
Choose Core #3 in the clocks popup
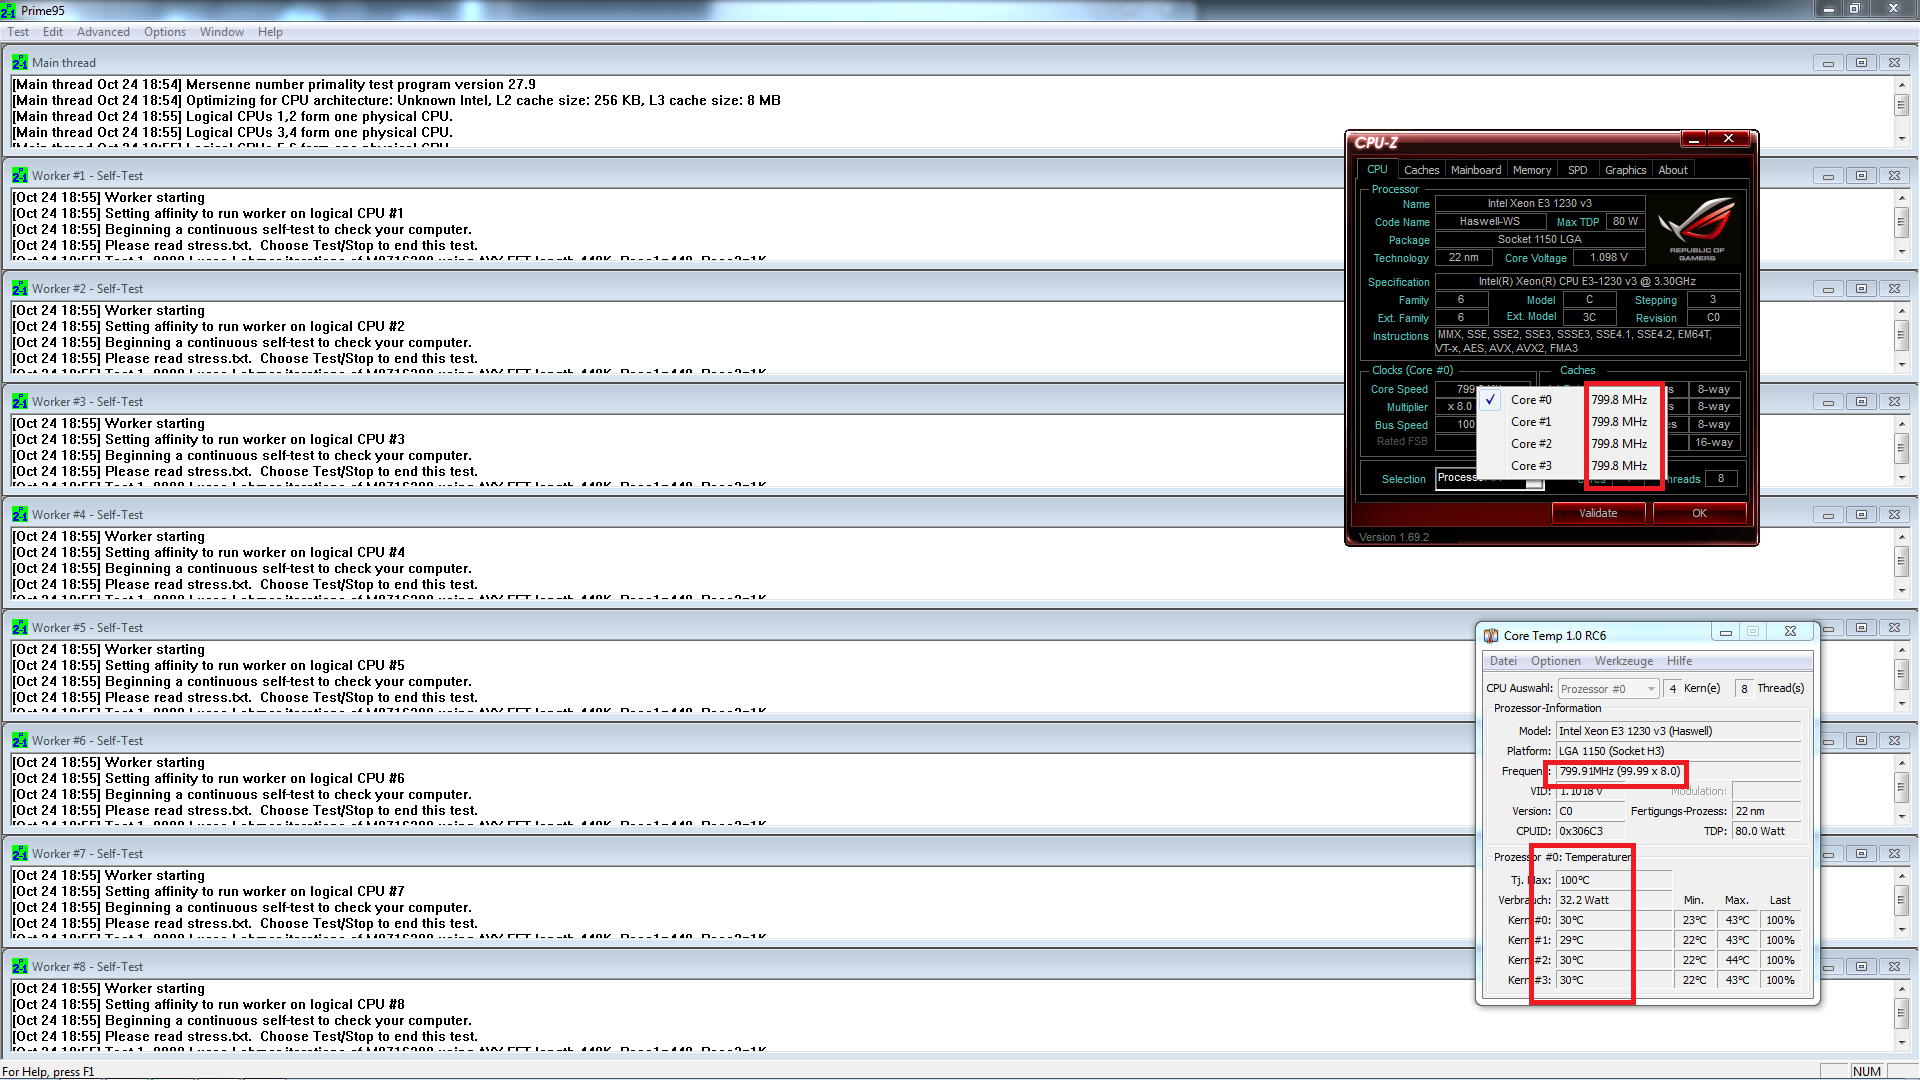[1530, 466]
